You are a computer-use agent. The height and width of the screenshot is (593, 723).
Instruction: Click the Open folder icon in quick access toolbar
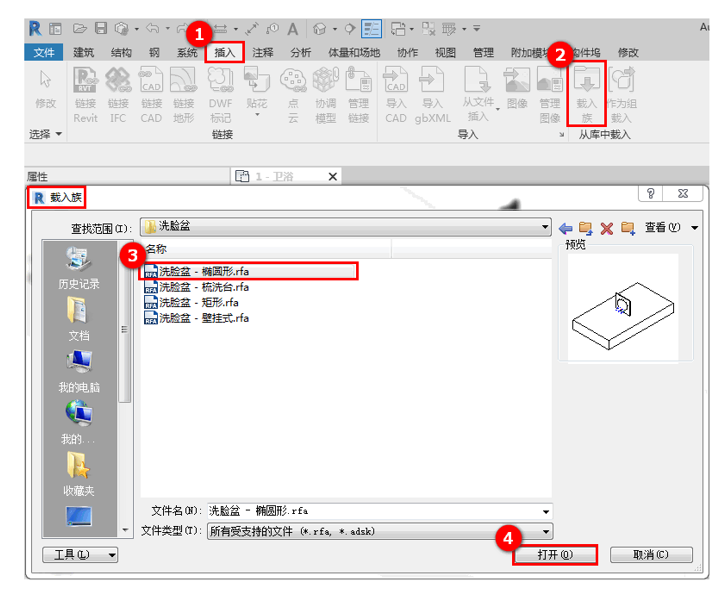79,29
